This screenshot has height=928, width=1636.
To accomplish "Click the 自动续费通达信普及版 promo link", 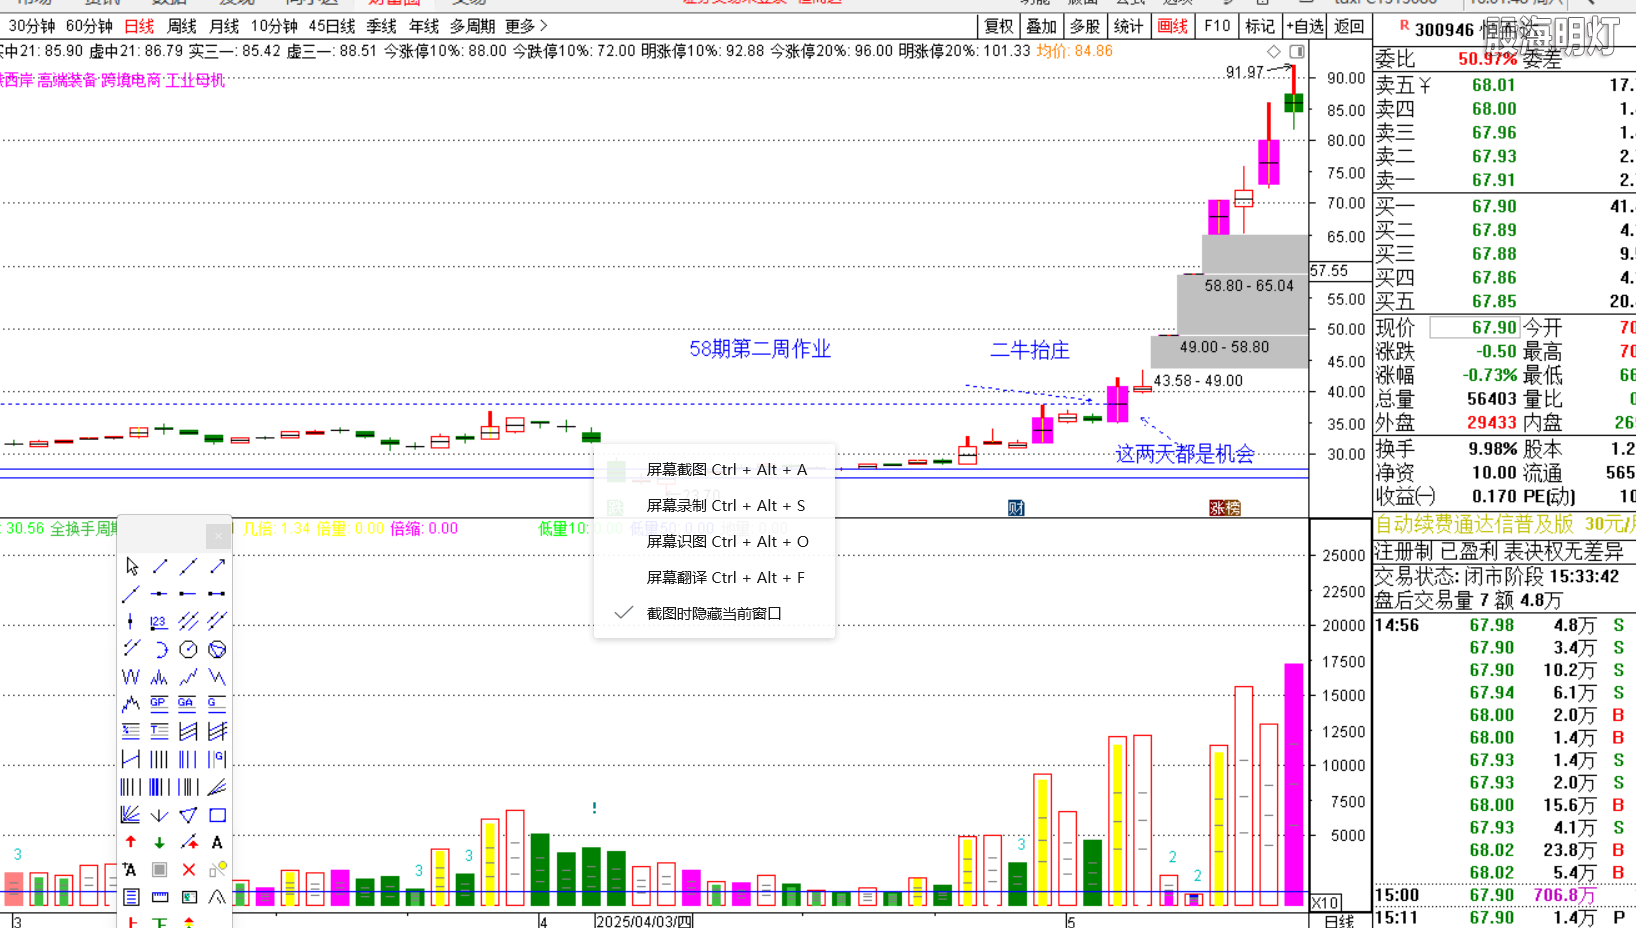I will (x=1474, y=524).
